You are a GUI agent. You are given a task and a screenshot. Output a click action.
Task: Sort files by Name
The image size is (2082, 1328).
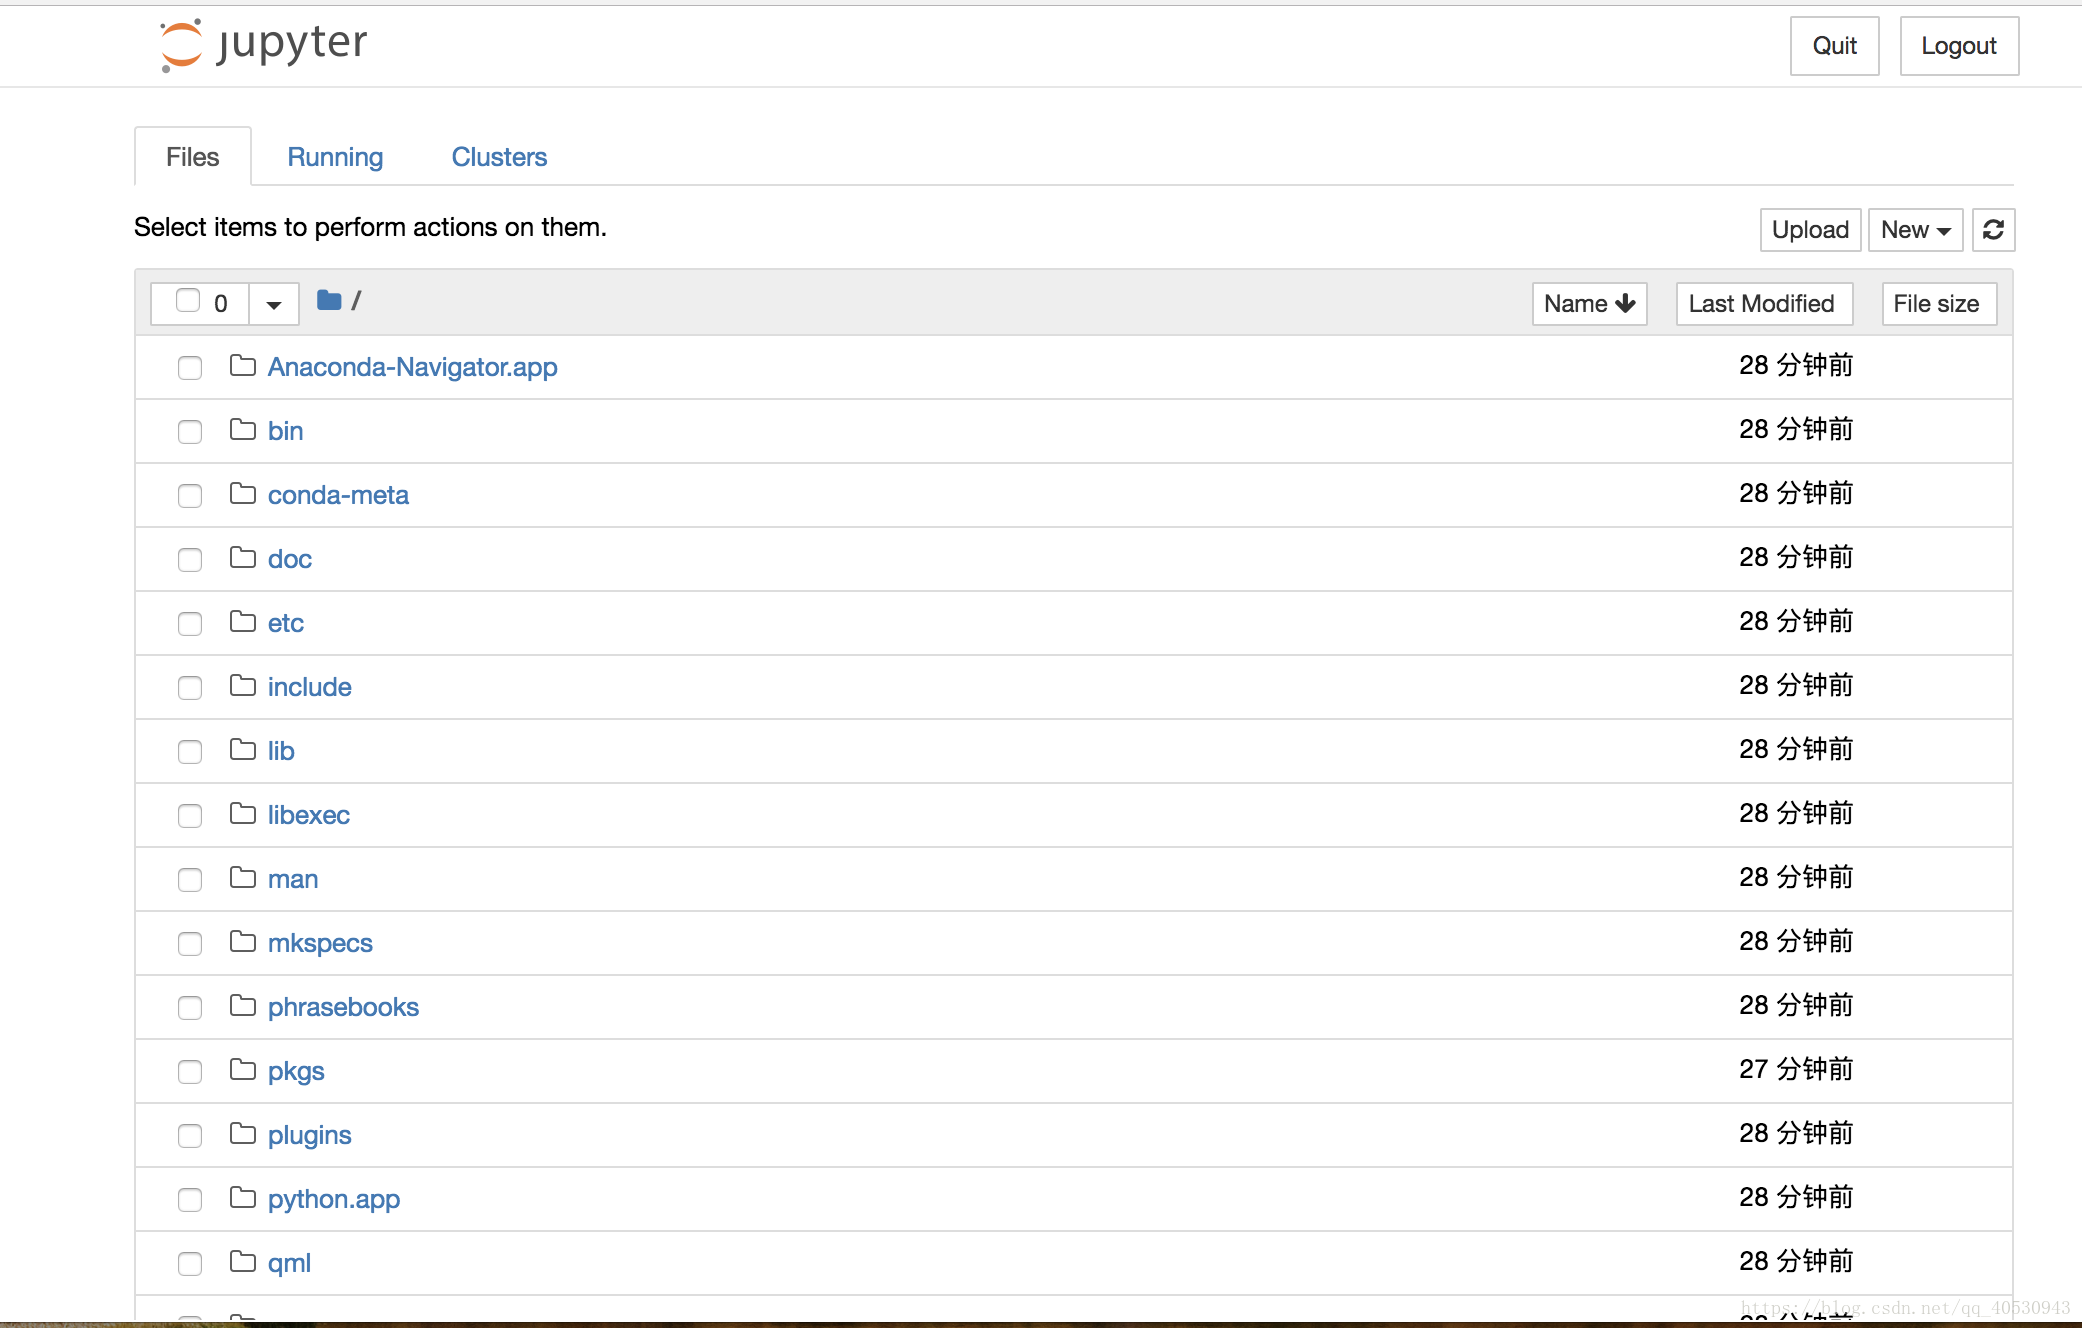pos(1588,304)
